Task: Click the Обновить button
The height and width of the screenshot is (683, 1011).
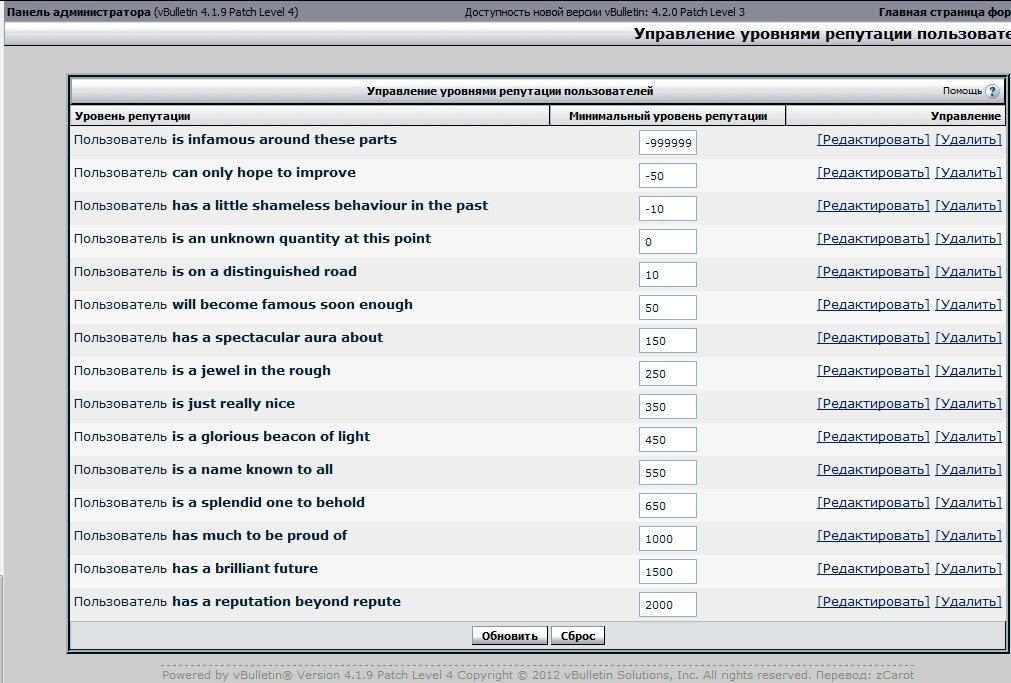Action: [510, 636]
